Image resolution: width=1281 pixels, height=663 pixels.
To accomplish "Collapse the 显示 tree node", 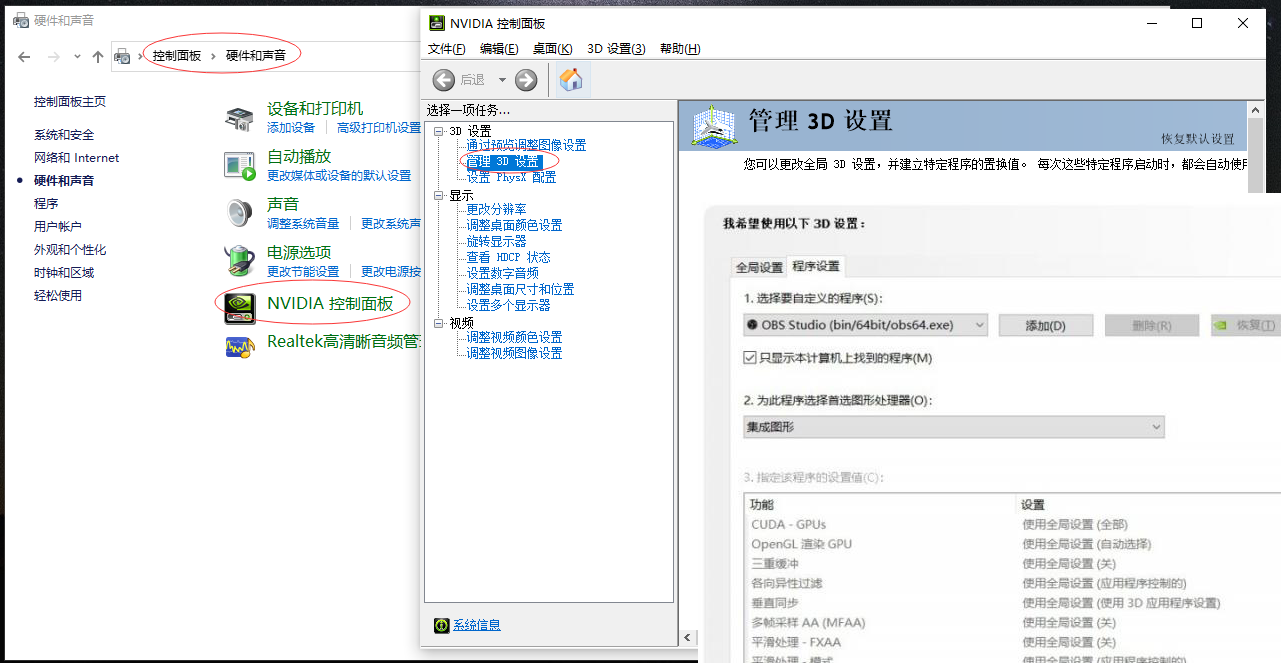I will click(439, 195).
